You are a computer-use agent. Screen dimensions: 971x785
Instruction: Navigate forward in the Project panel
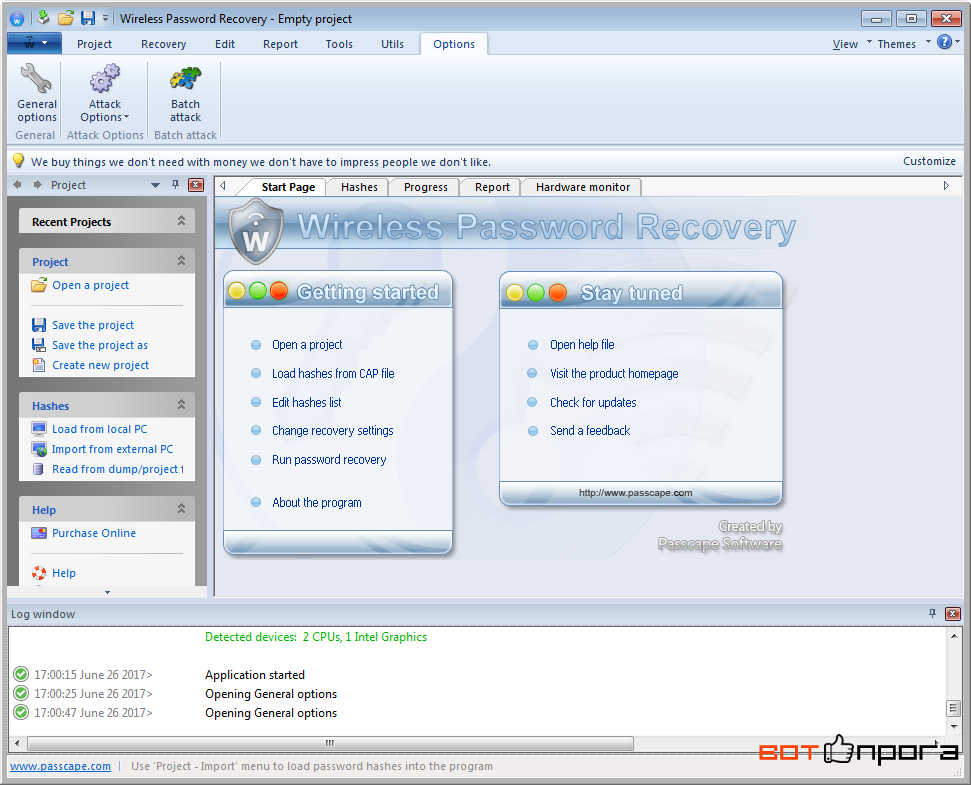click(38, 184)
